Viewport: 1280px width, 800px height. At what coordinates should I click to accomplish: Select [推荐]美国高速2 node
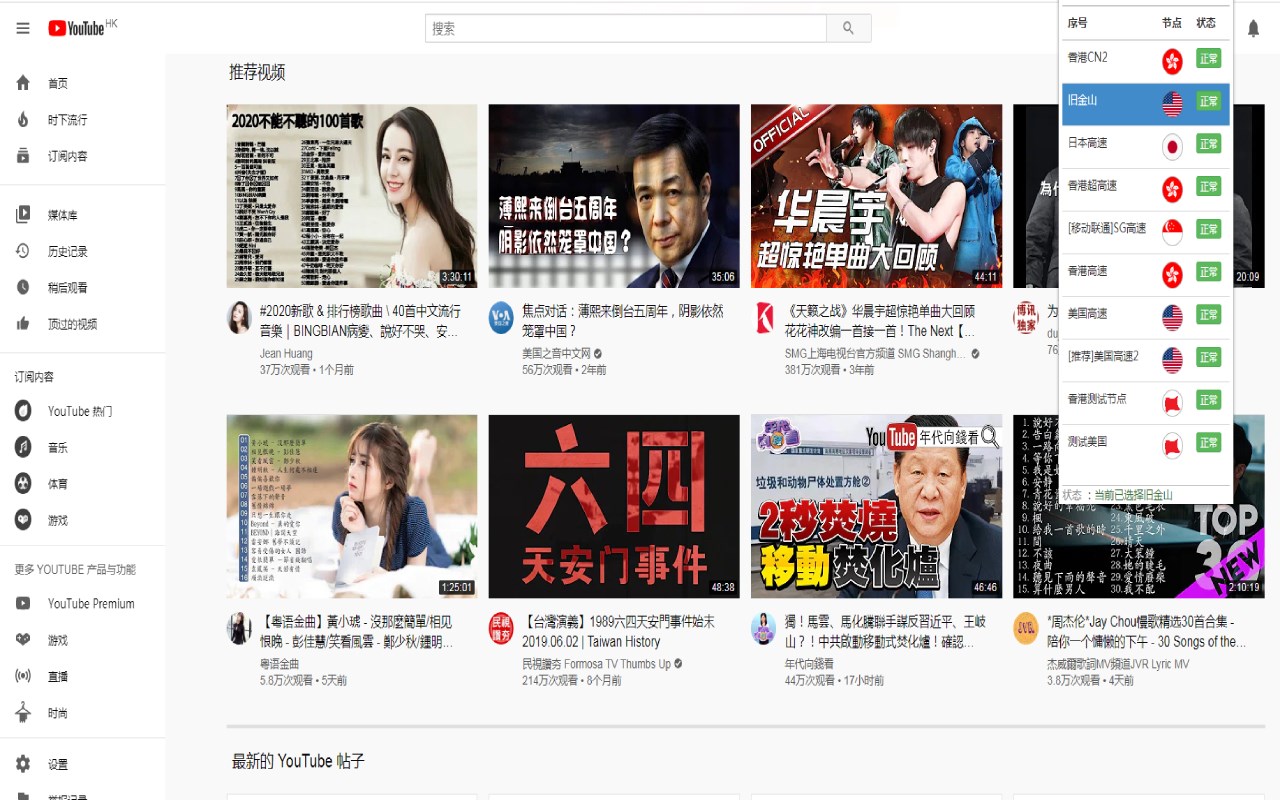(x=1146, y=358)
